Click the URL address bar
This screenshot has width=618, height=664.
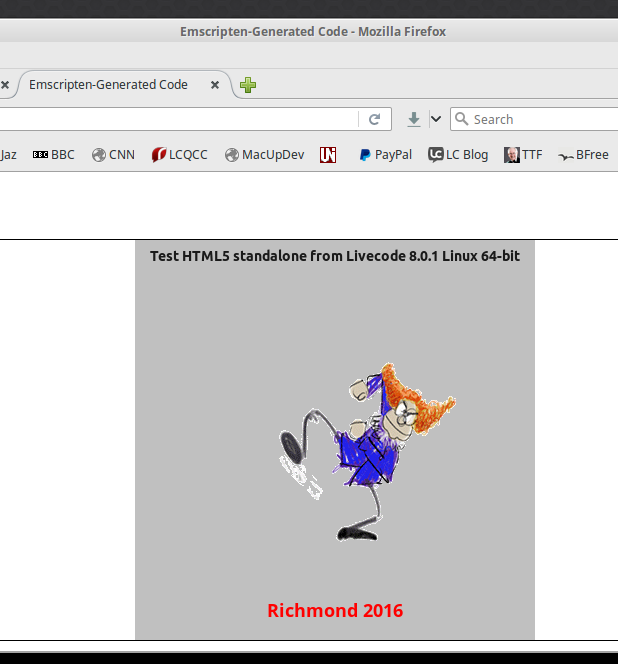tap(180, 119)
